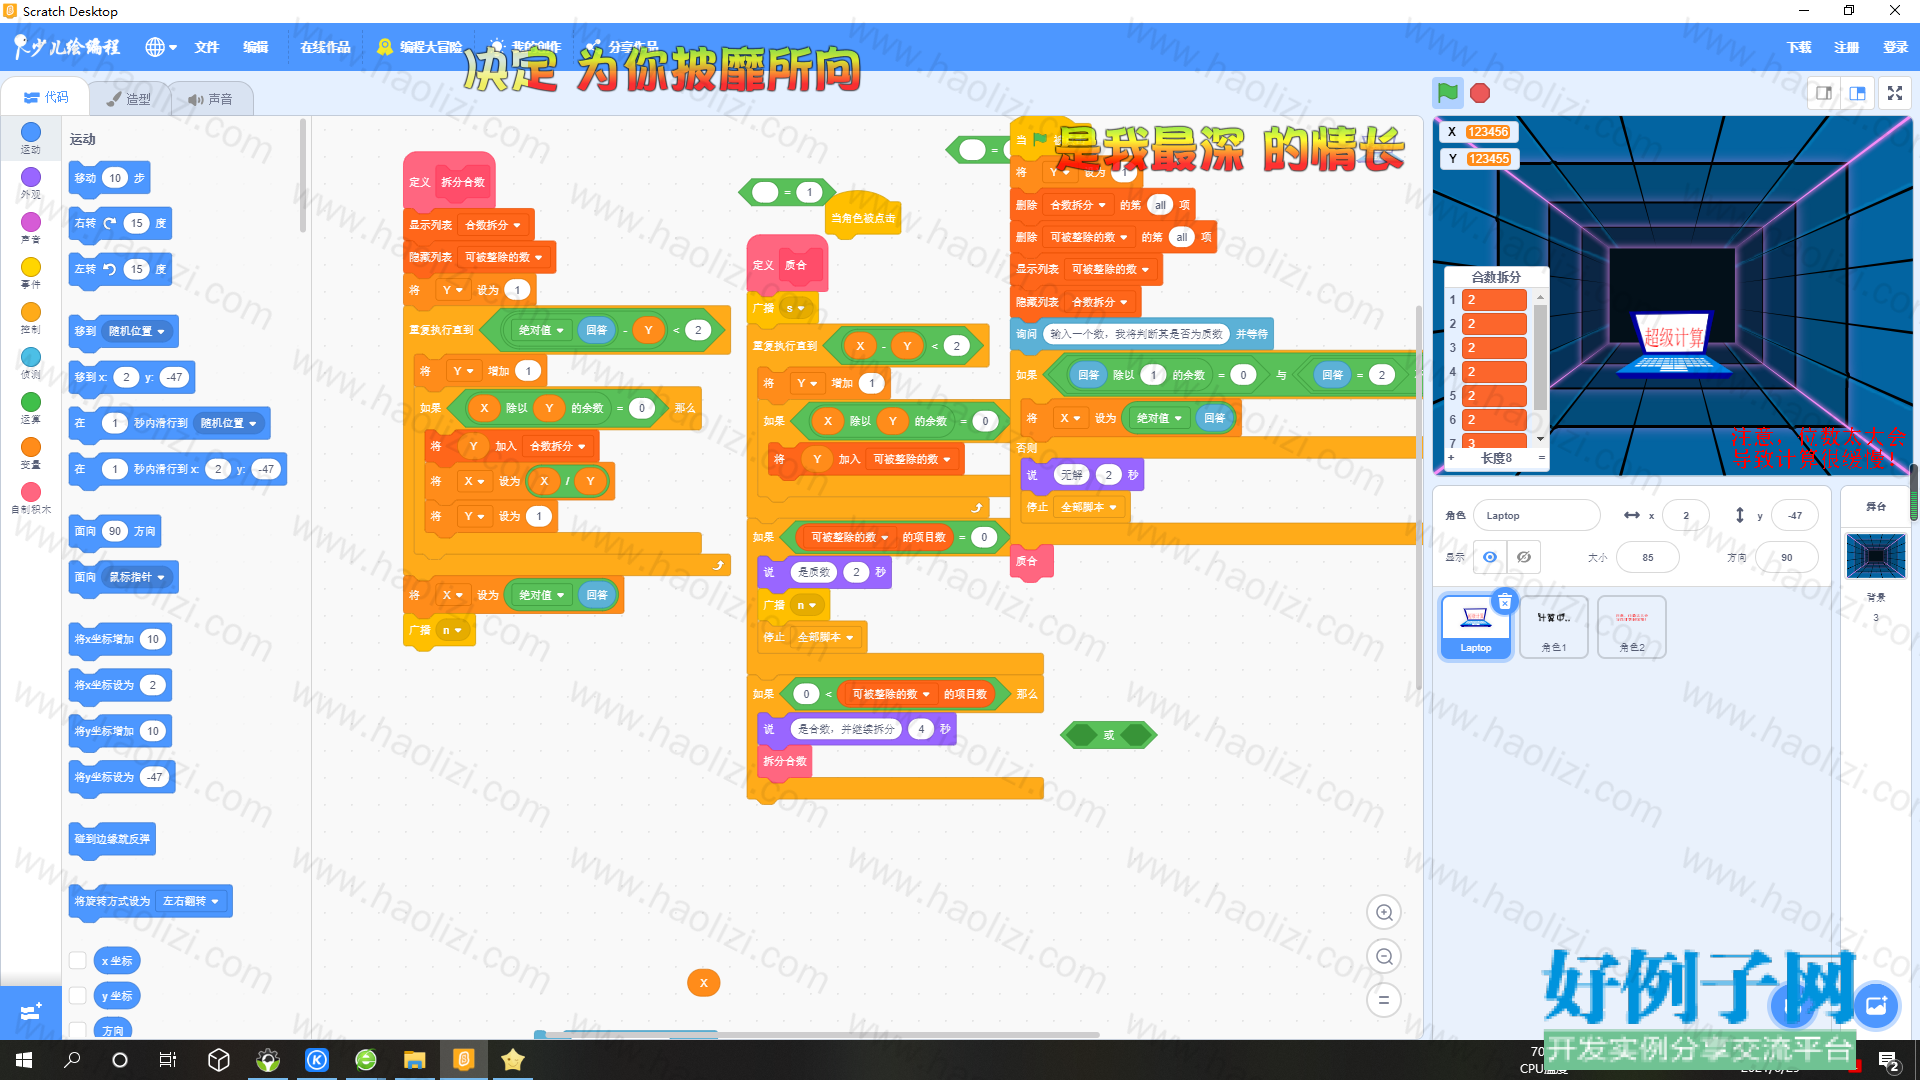The width and height of the screenshot is (1920, 1080).
Task: Tick the x坐标 reporter checkbox
Action: click(x=77, y=960)
